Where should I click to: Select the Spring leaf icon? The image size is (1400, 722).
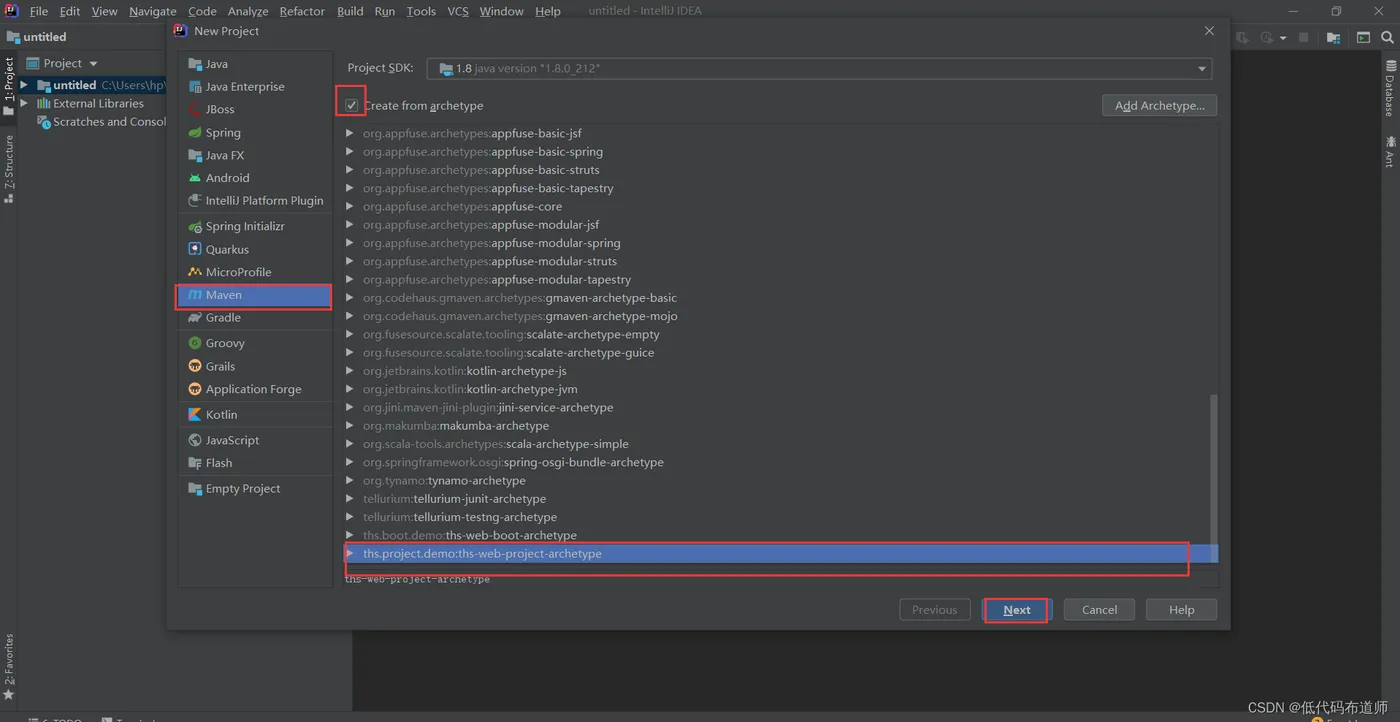point(195,132)
